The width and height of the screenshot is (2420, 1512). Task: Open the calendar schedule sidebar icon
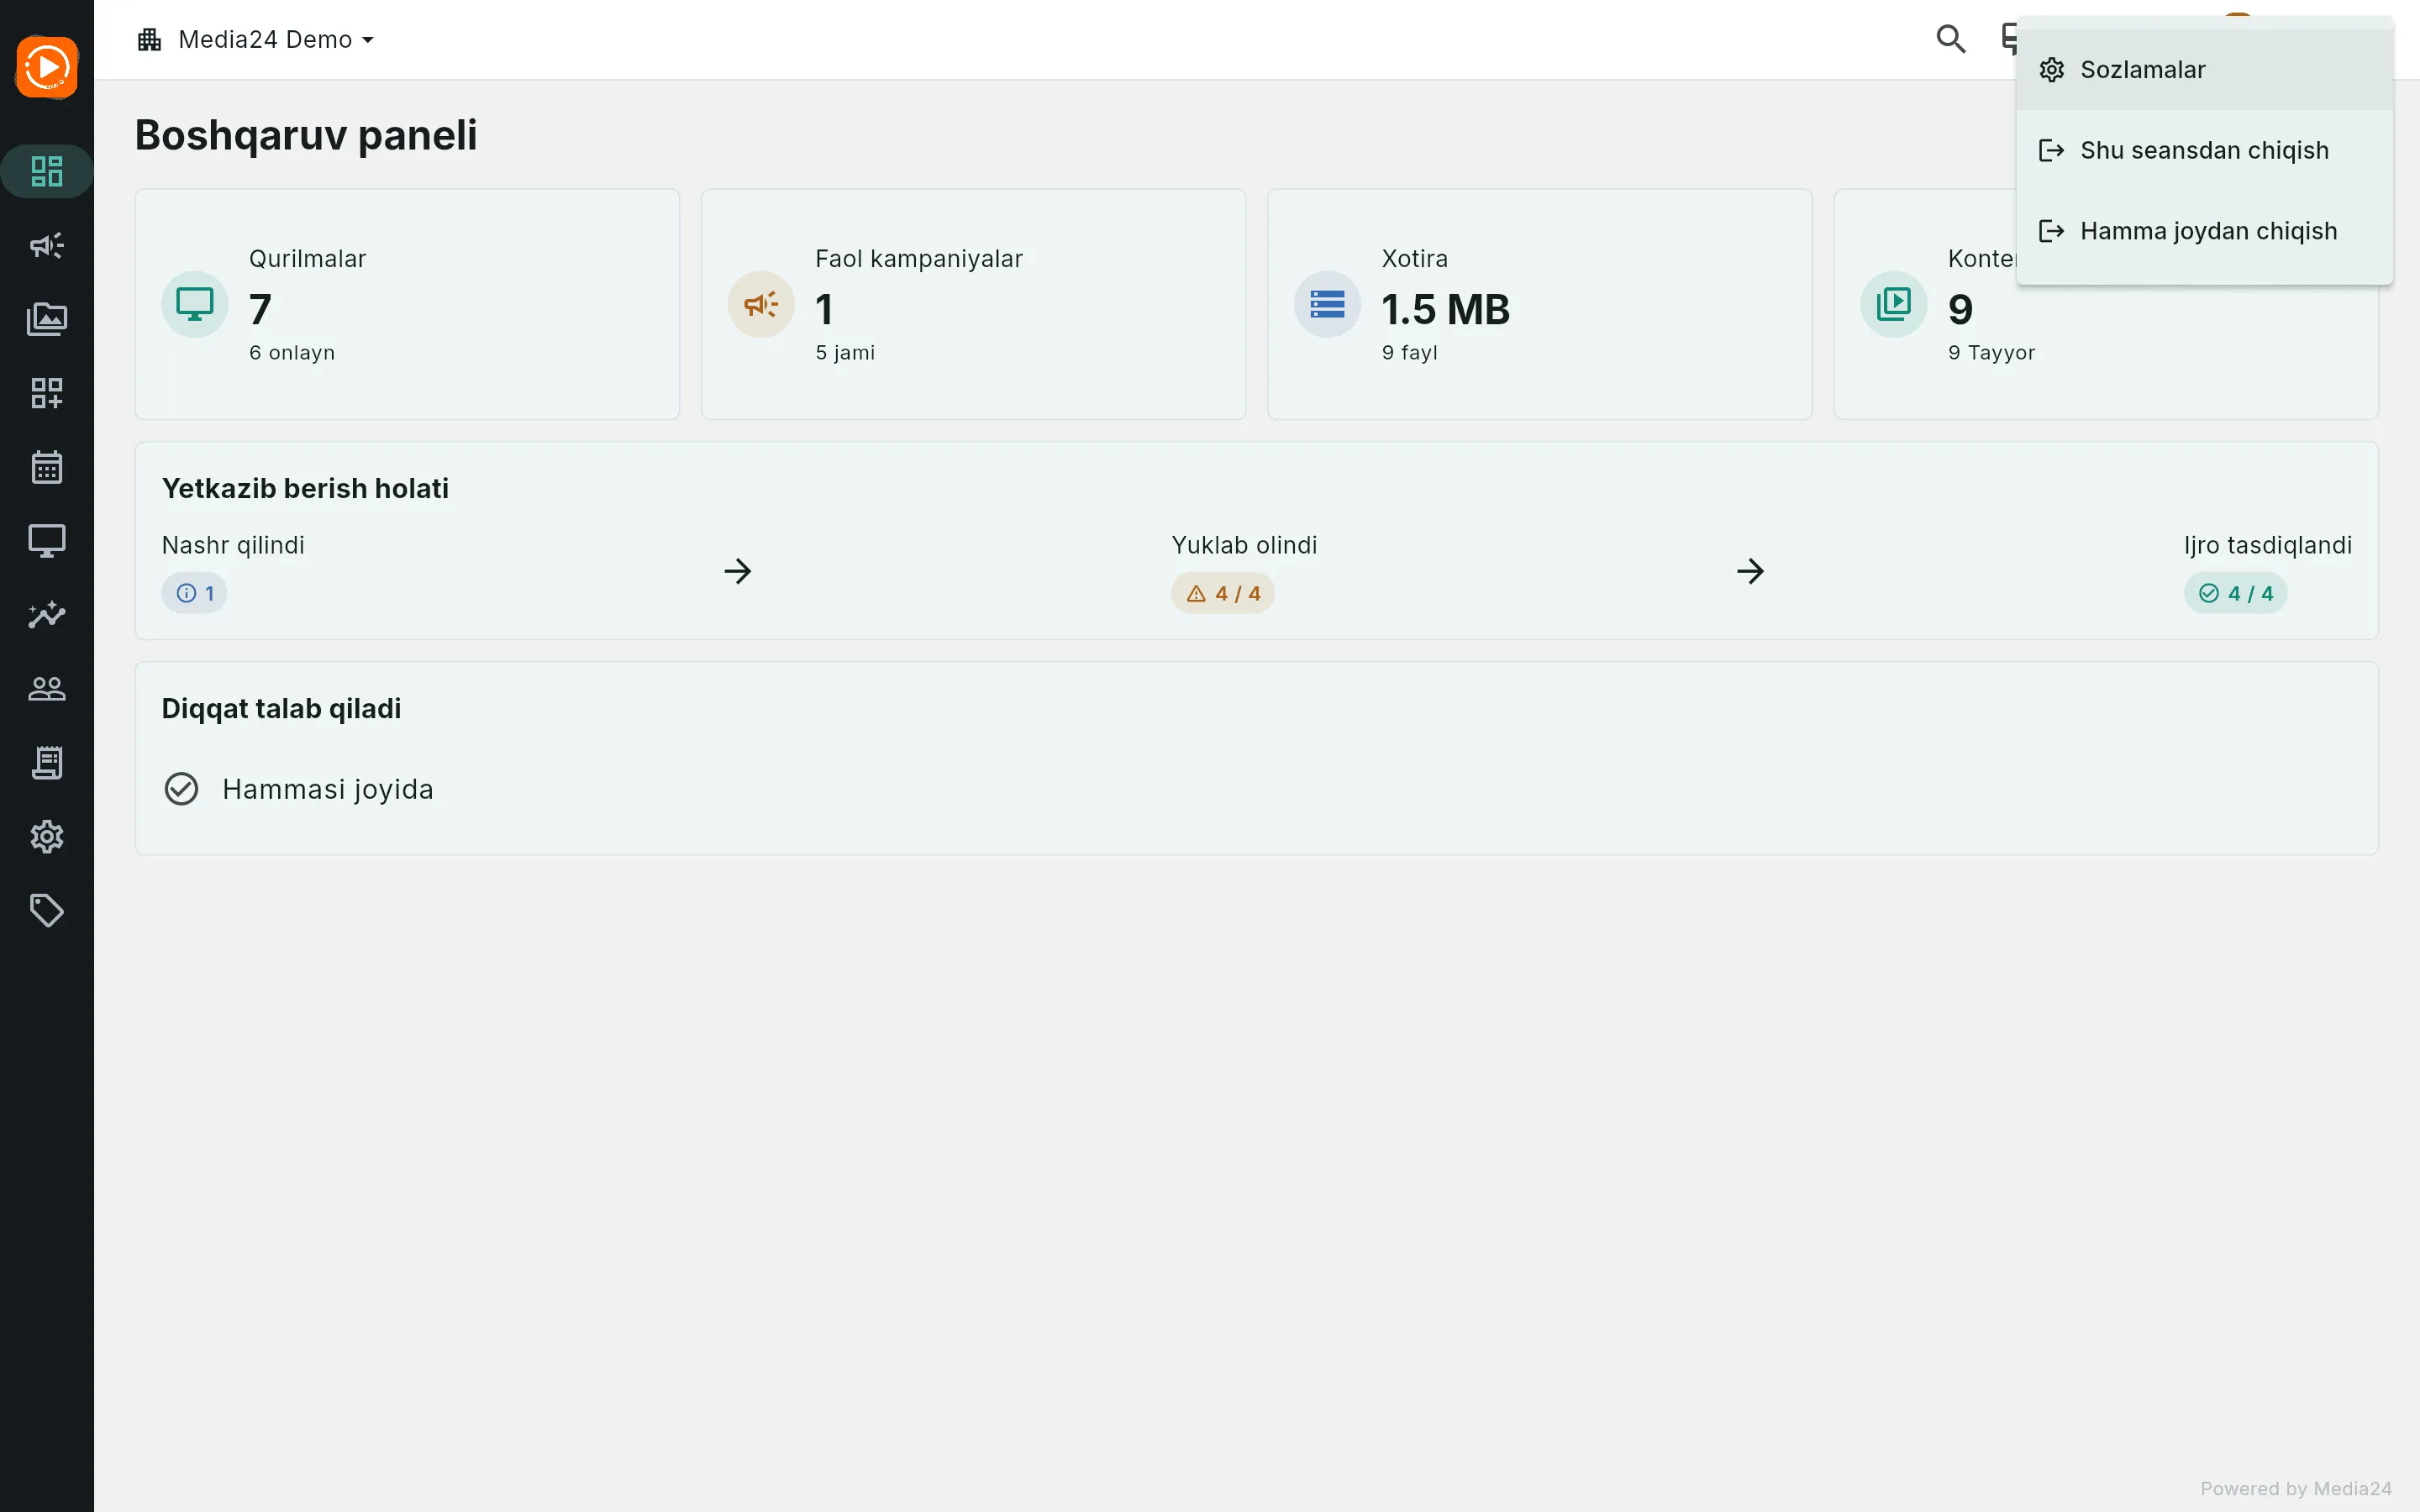(x=47, y=467)
